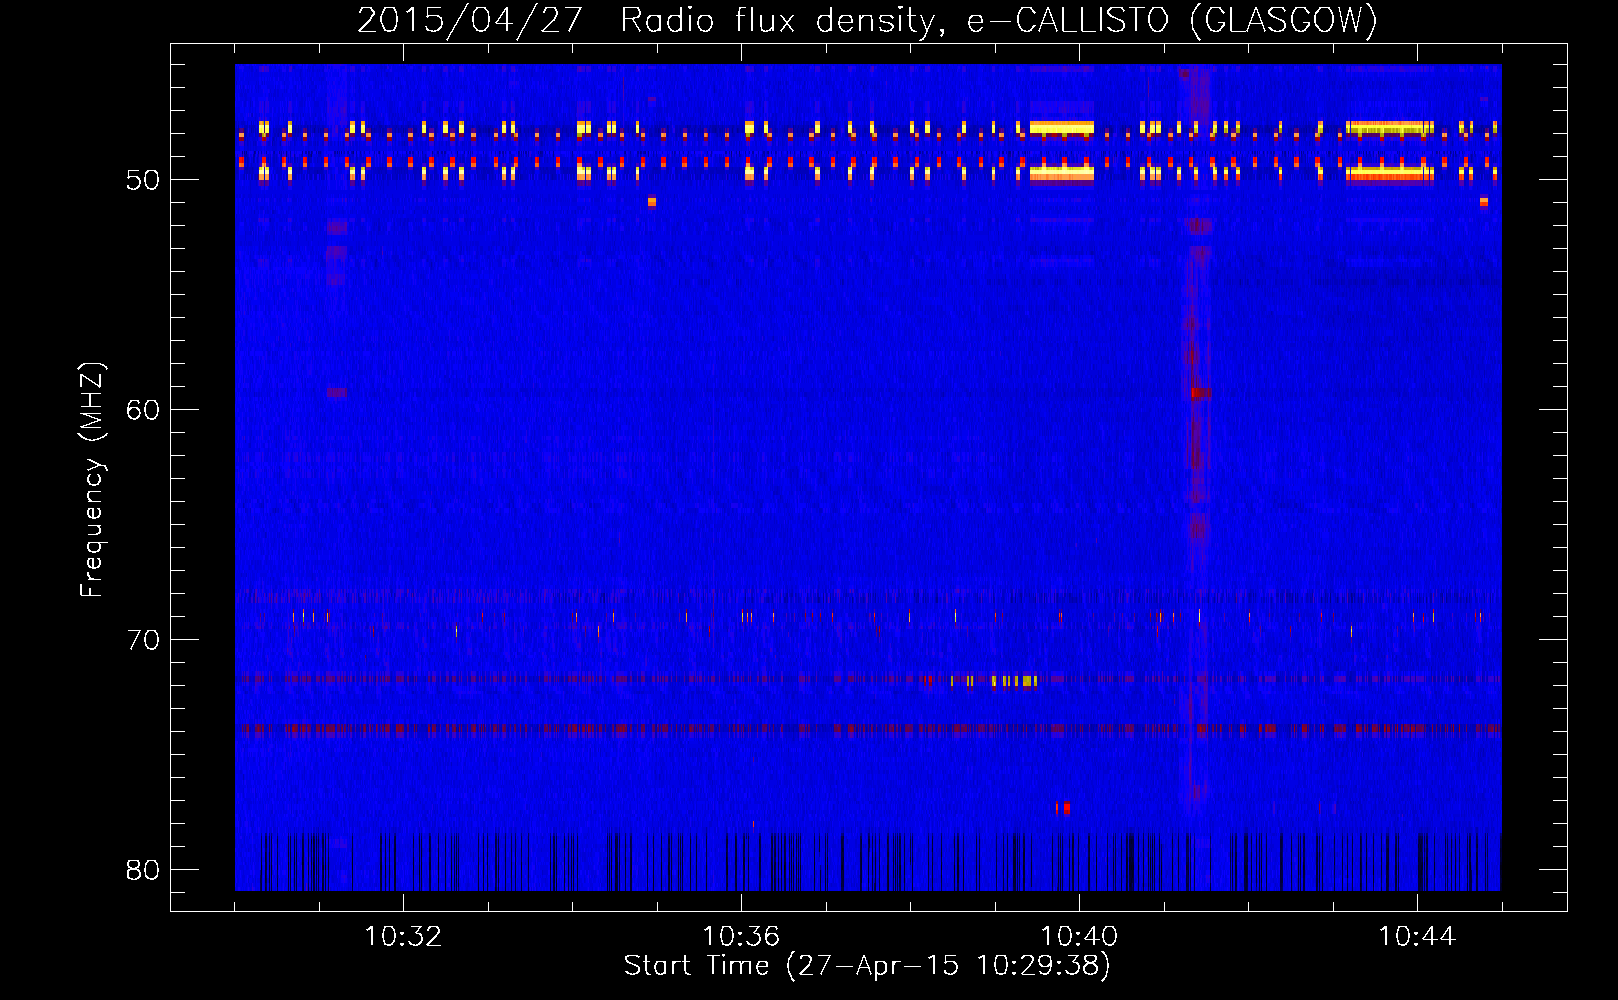Choose the 10:44 time tick label

[x=1417, y=936]
